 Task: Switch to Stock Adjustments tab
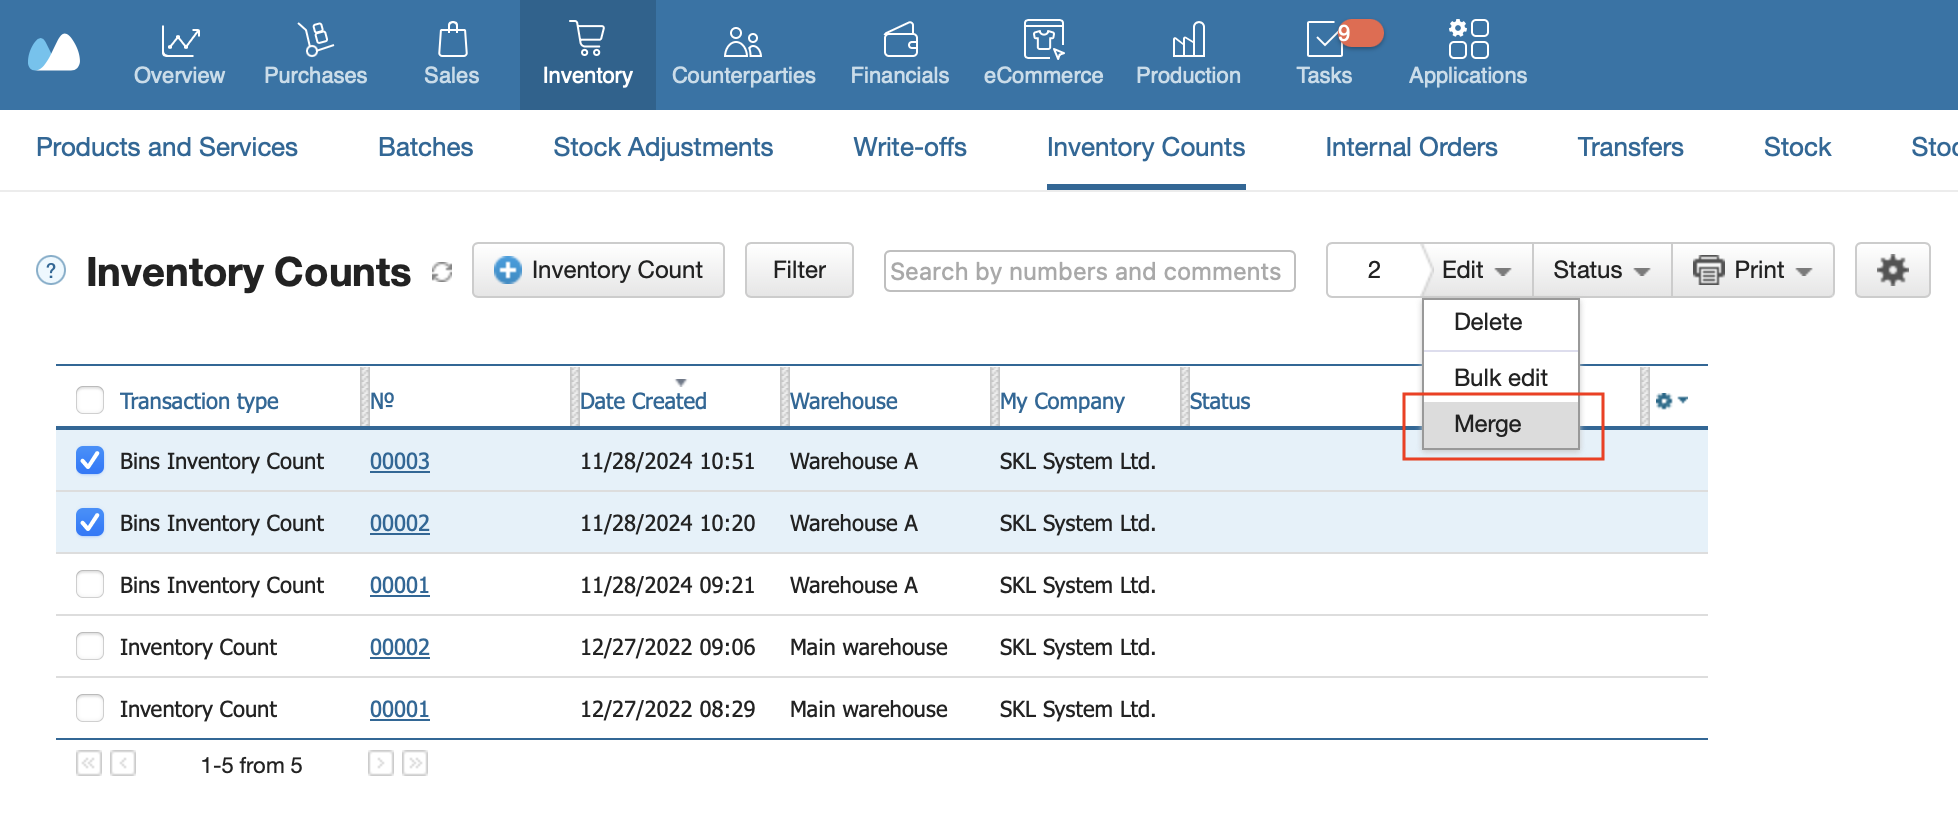click(663, 148)
